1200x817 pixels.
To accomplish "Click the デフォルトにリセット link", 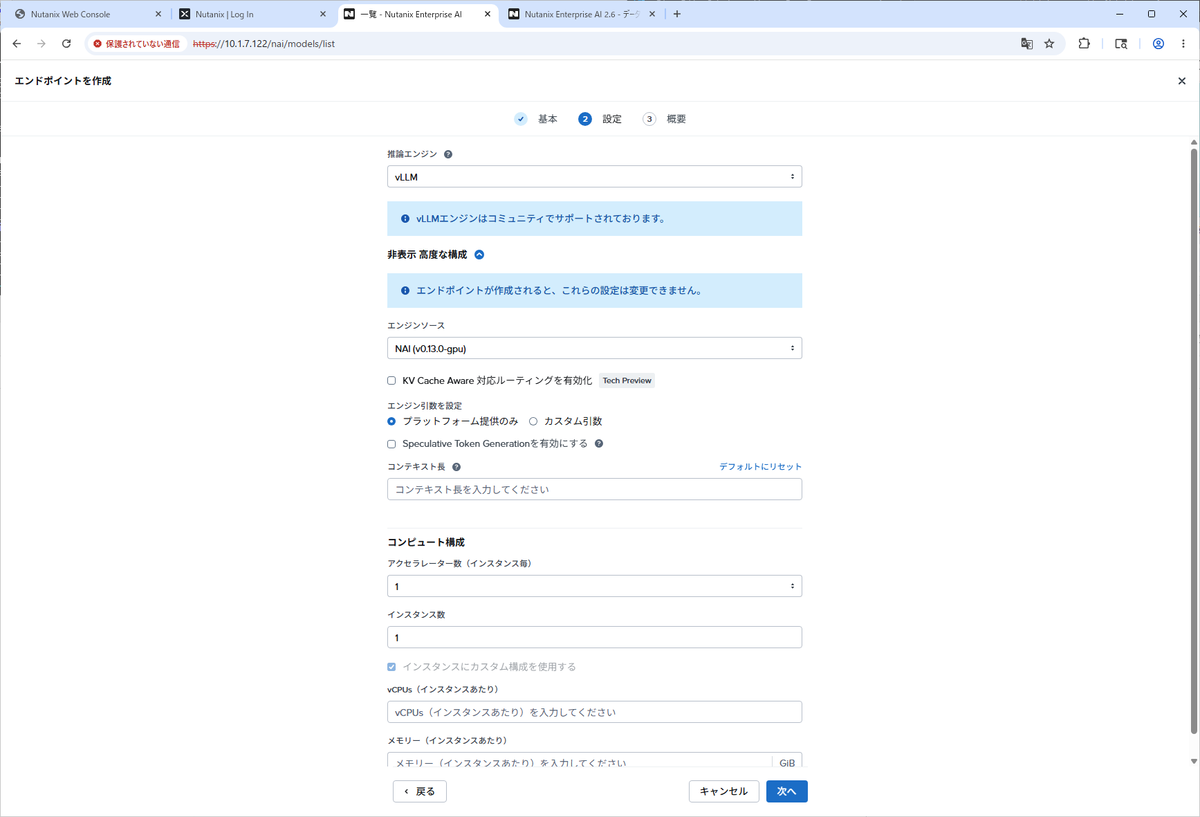I will coord(760,467).
